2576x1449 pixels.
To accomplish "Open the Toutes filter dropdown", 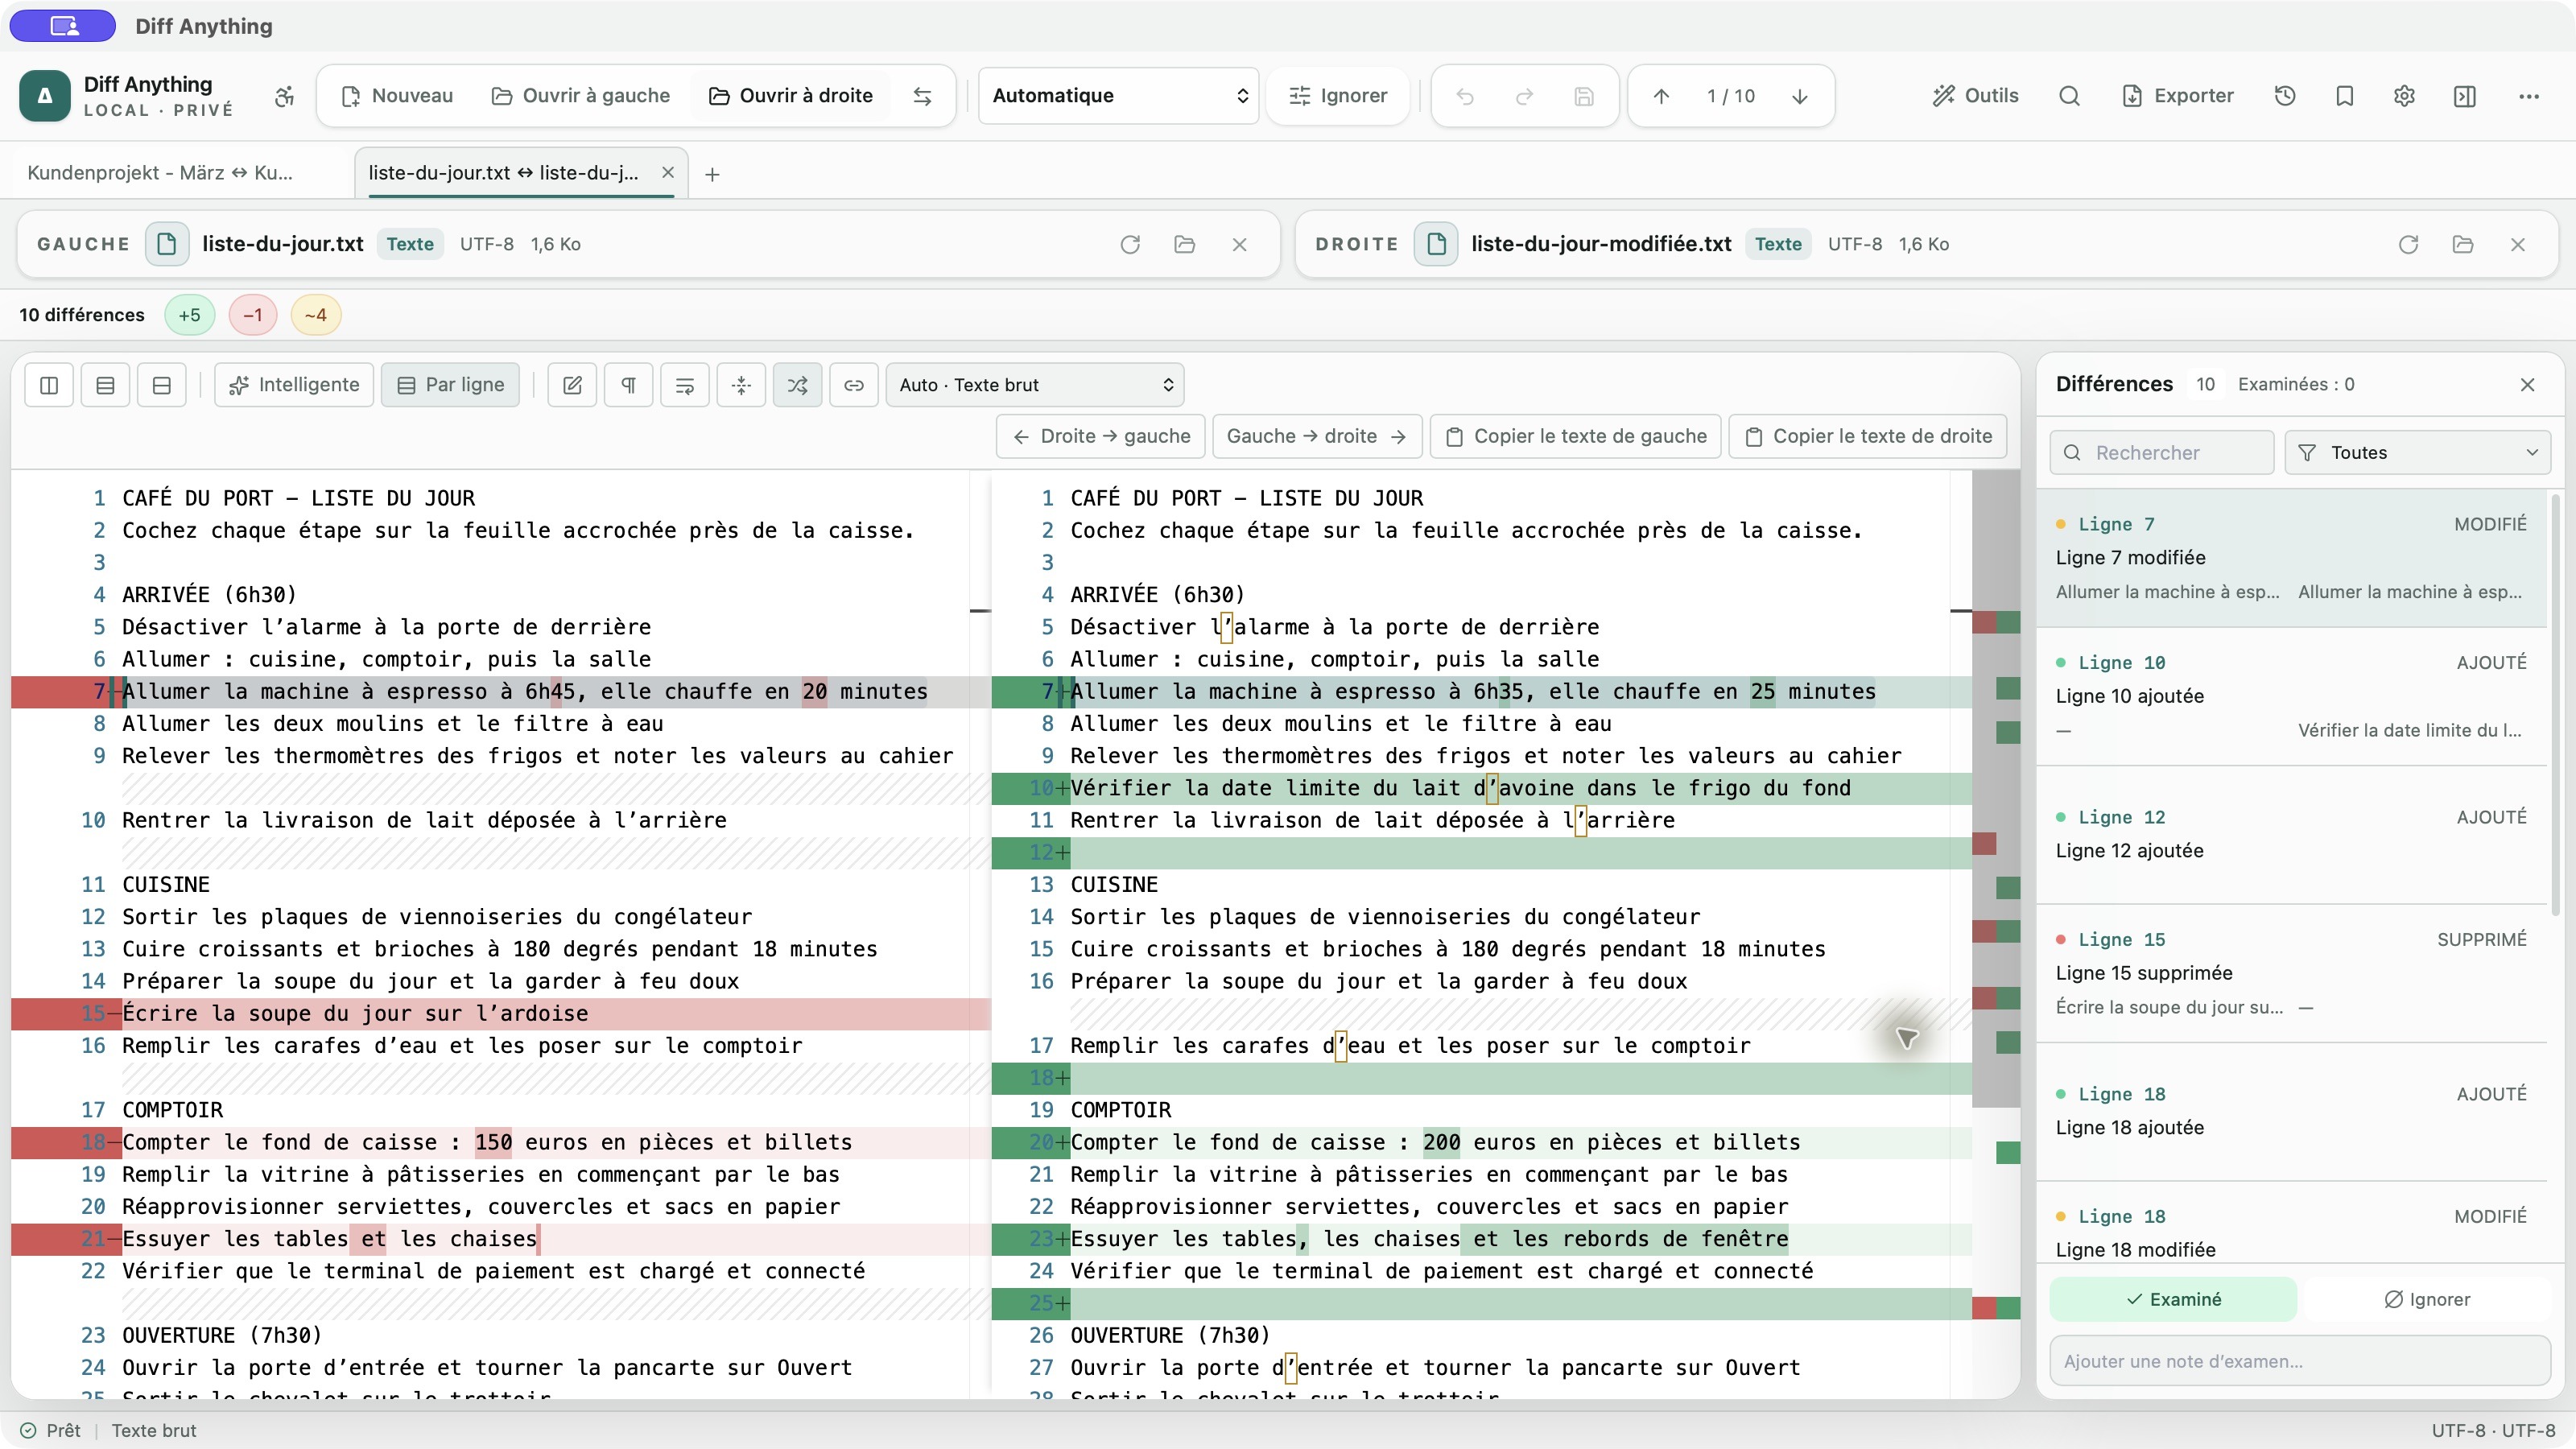I will point(2418,453).
